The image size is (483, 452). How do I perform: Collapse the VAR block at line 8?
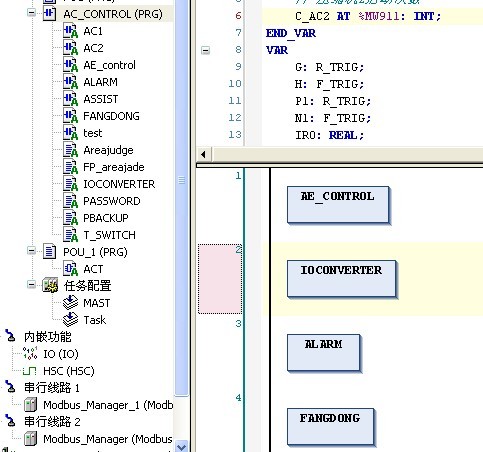coord(206,50)
